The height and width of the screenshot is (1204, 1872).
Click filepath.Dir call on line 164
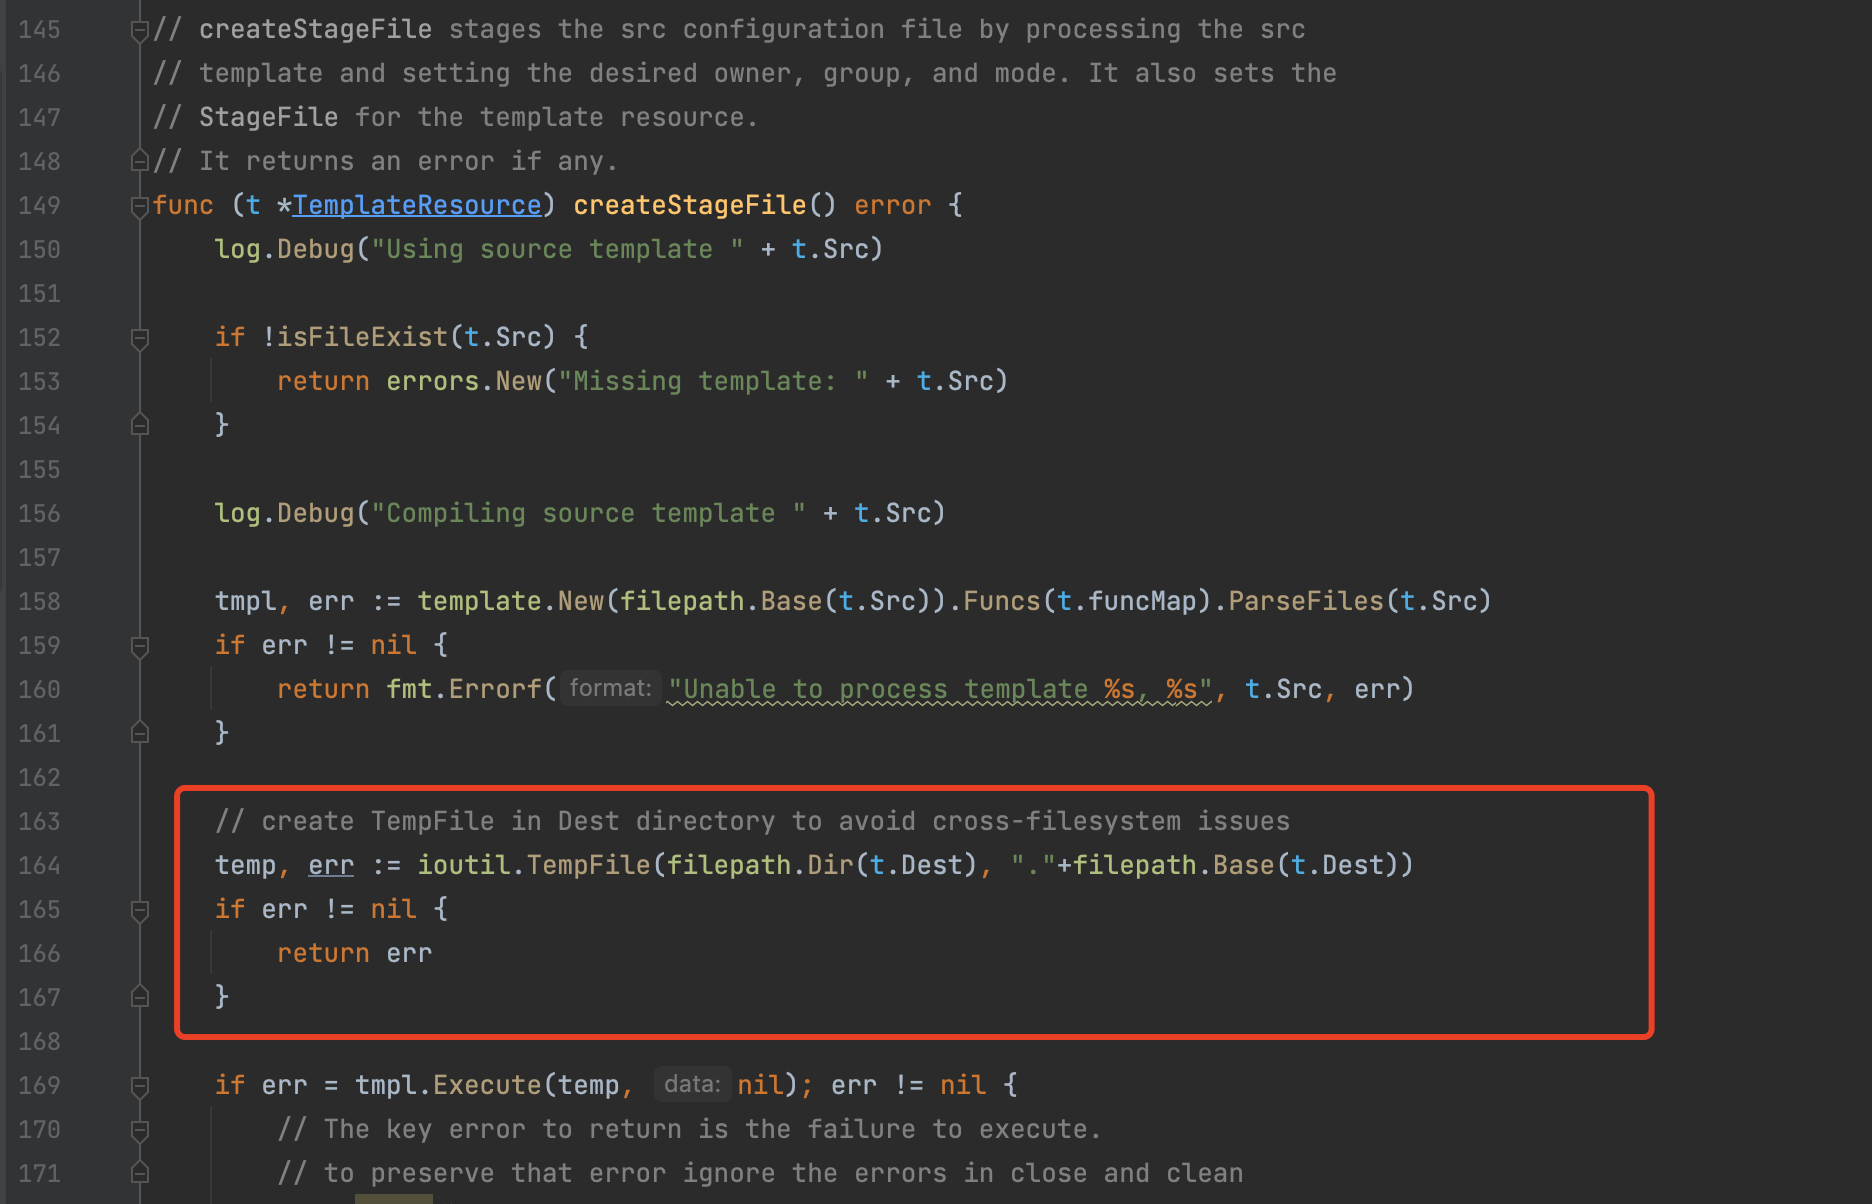[x=760, y=865]
